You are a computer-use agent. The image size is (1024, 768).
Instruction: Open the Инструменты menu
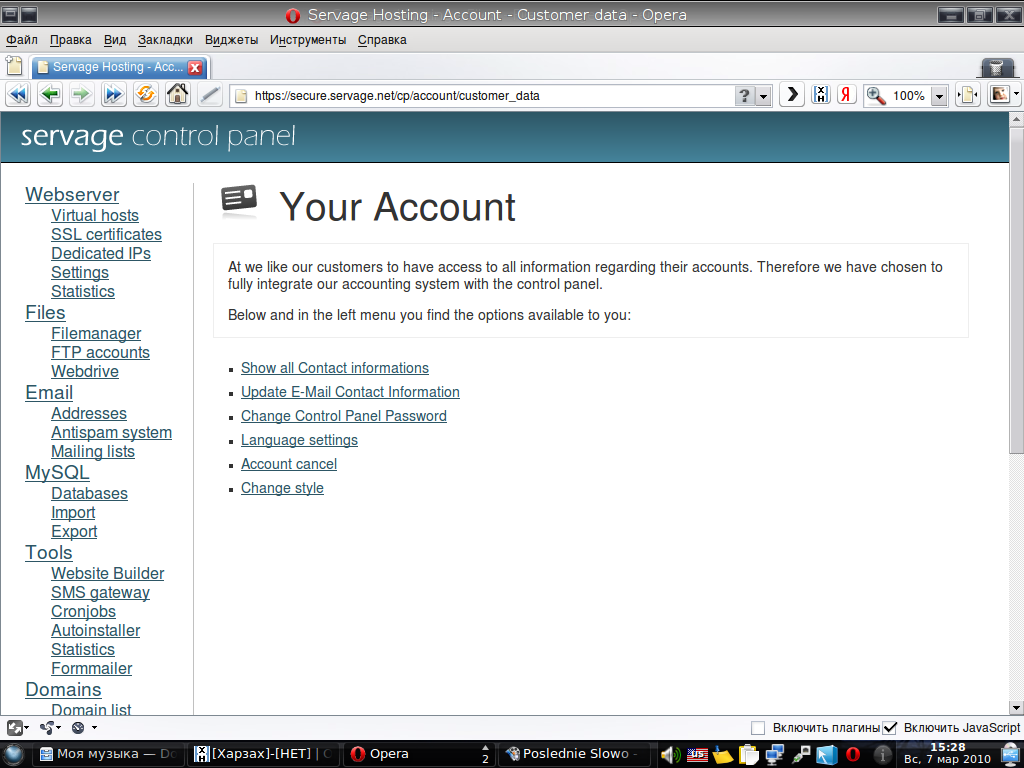[308, 40]
